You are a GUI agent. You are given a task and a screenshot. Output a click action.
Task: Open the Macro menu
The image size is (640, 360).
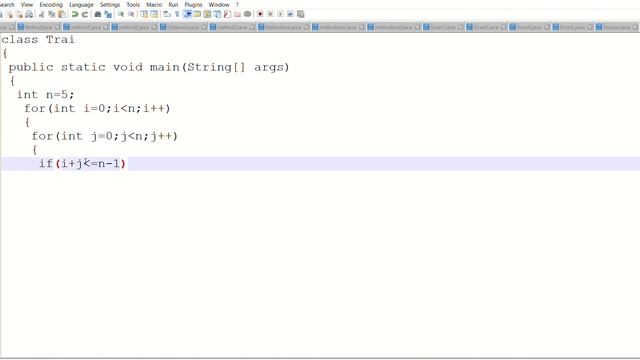click(154, 4)
